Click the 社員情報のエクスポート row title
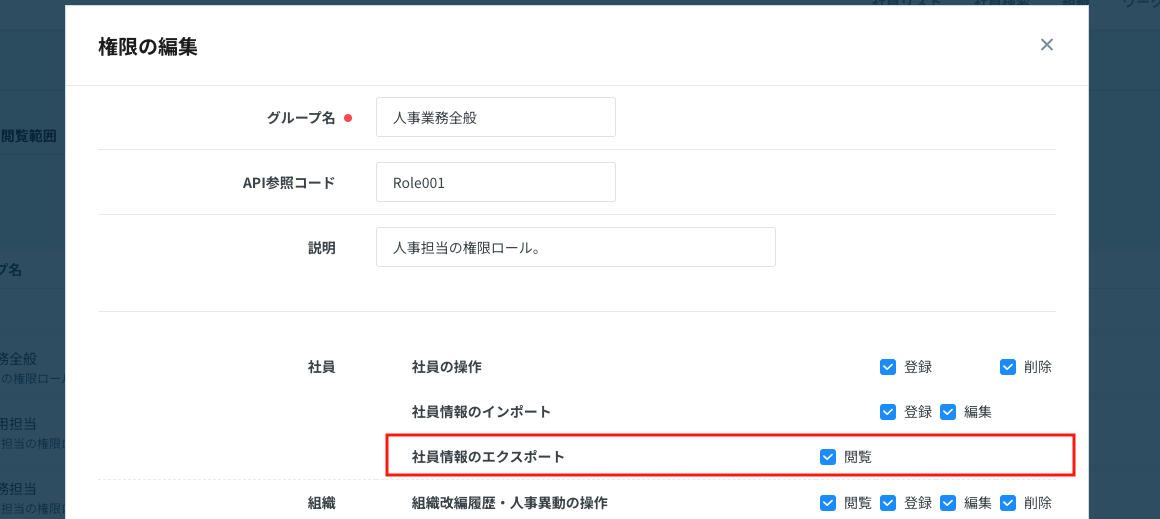The height and width of the screenshot is (519, 1160). pos(488,457)
